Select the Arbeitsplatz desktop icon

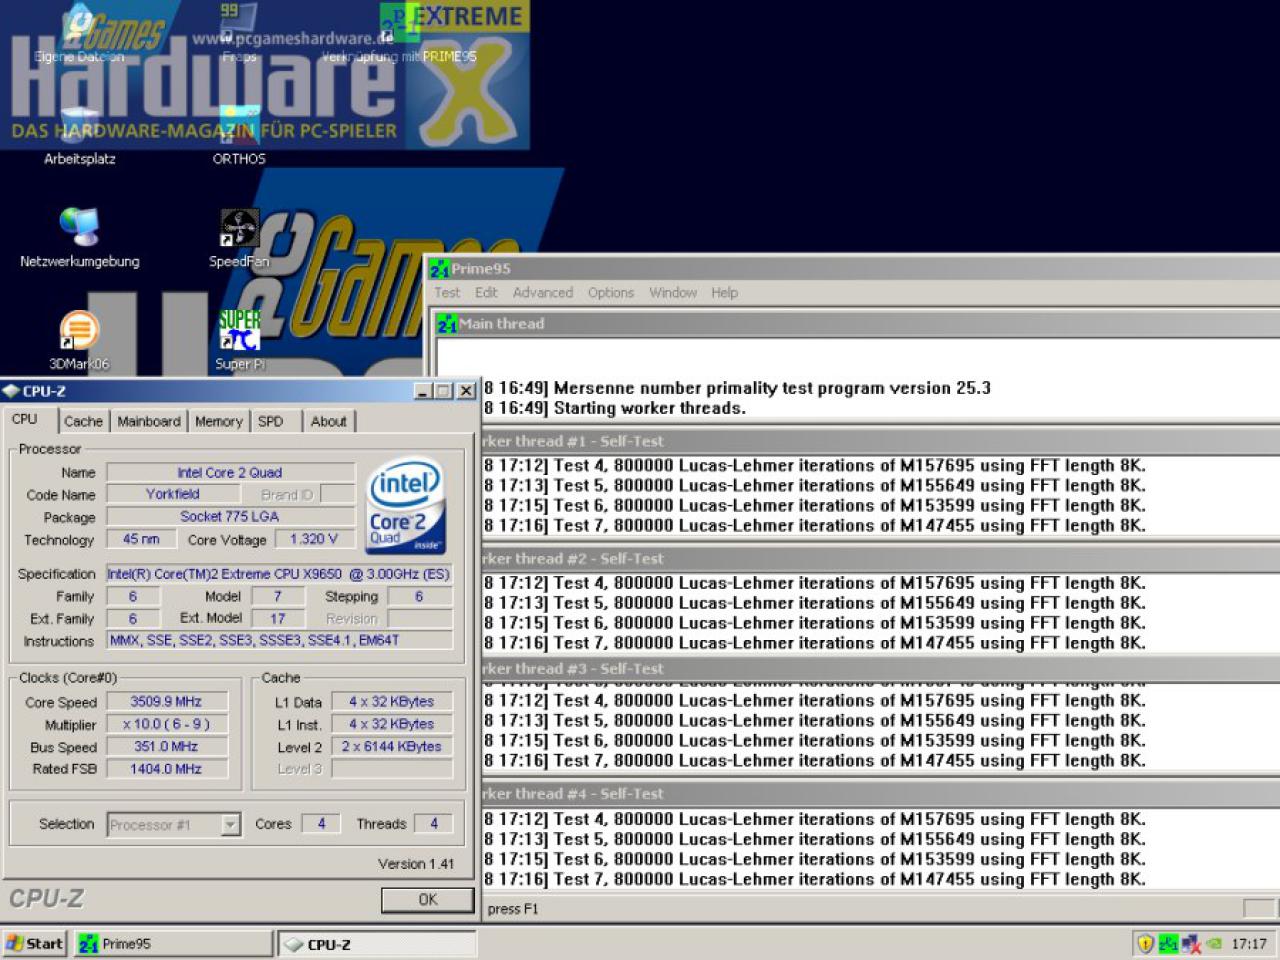click(79, 135)
